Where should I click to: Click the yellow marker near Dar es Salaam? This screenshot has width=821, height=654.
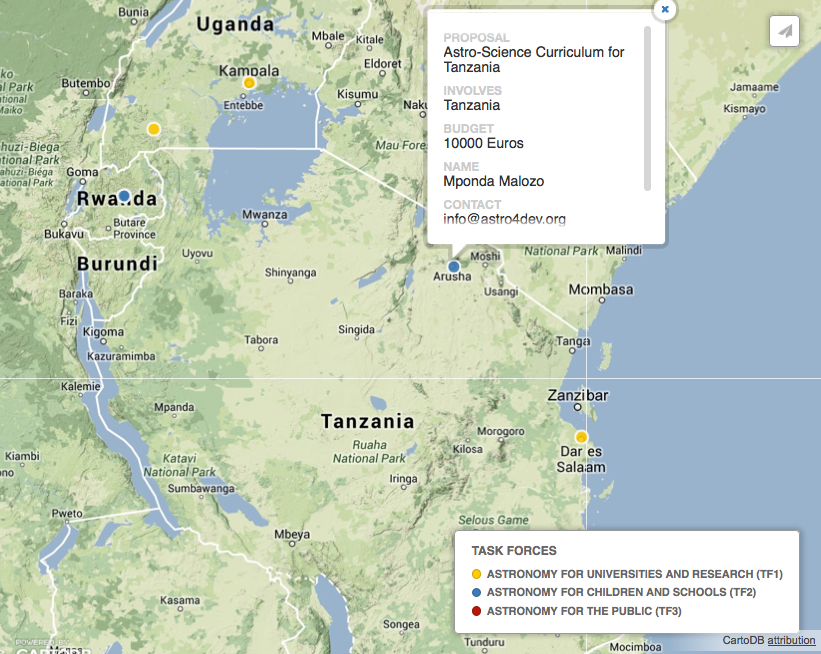point(582,436)
